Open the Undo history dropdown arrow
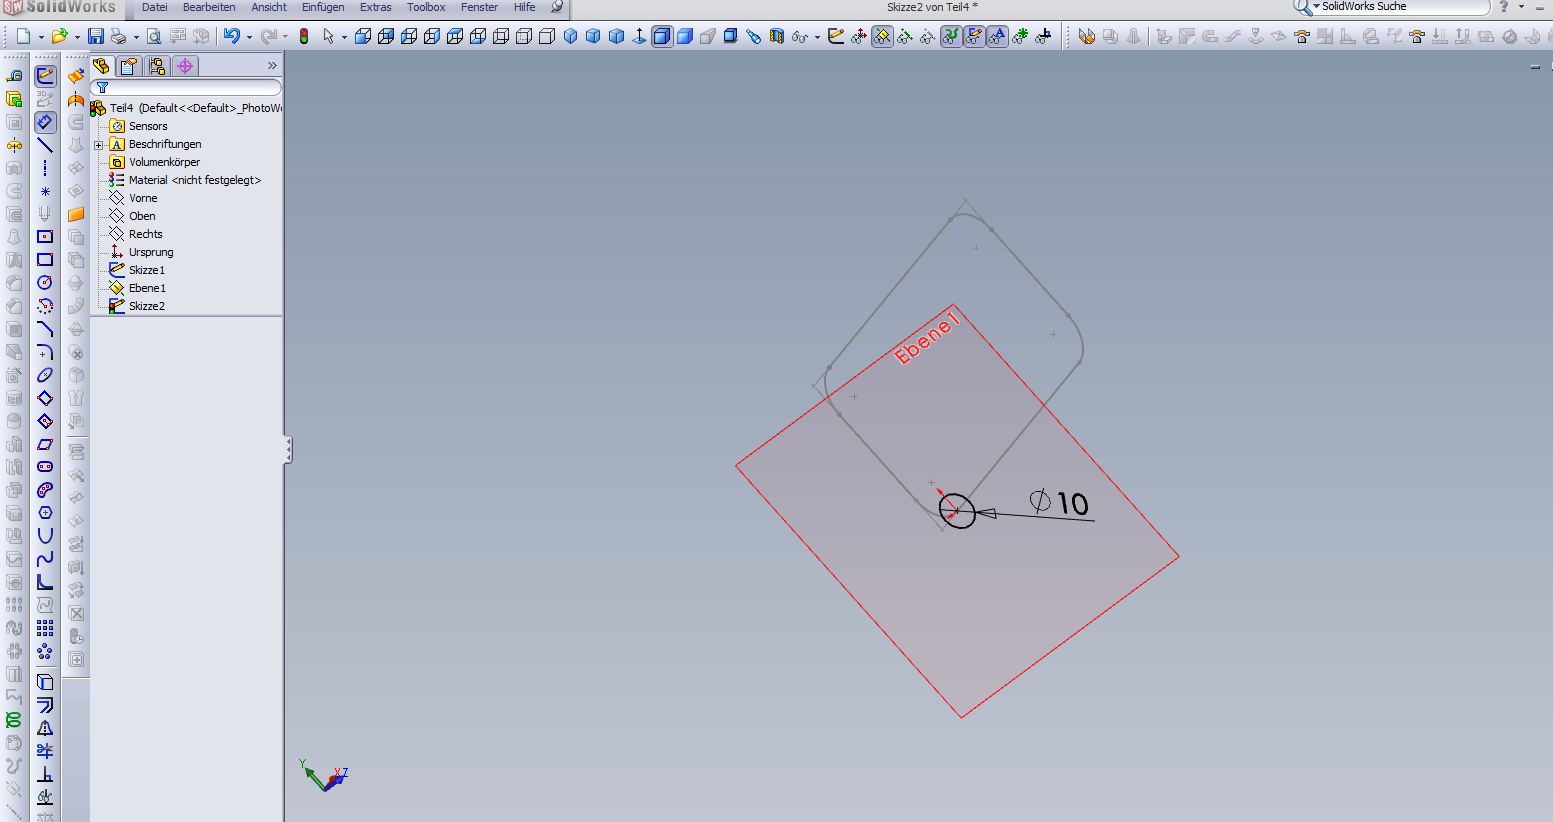The height and width of the screenshot is (822, 1553). click(x=249, y=37)
